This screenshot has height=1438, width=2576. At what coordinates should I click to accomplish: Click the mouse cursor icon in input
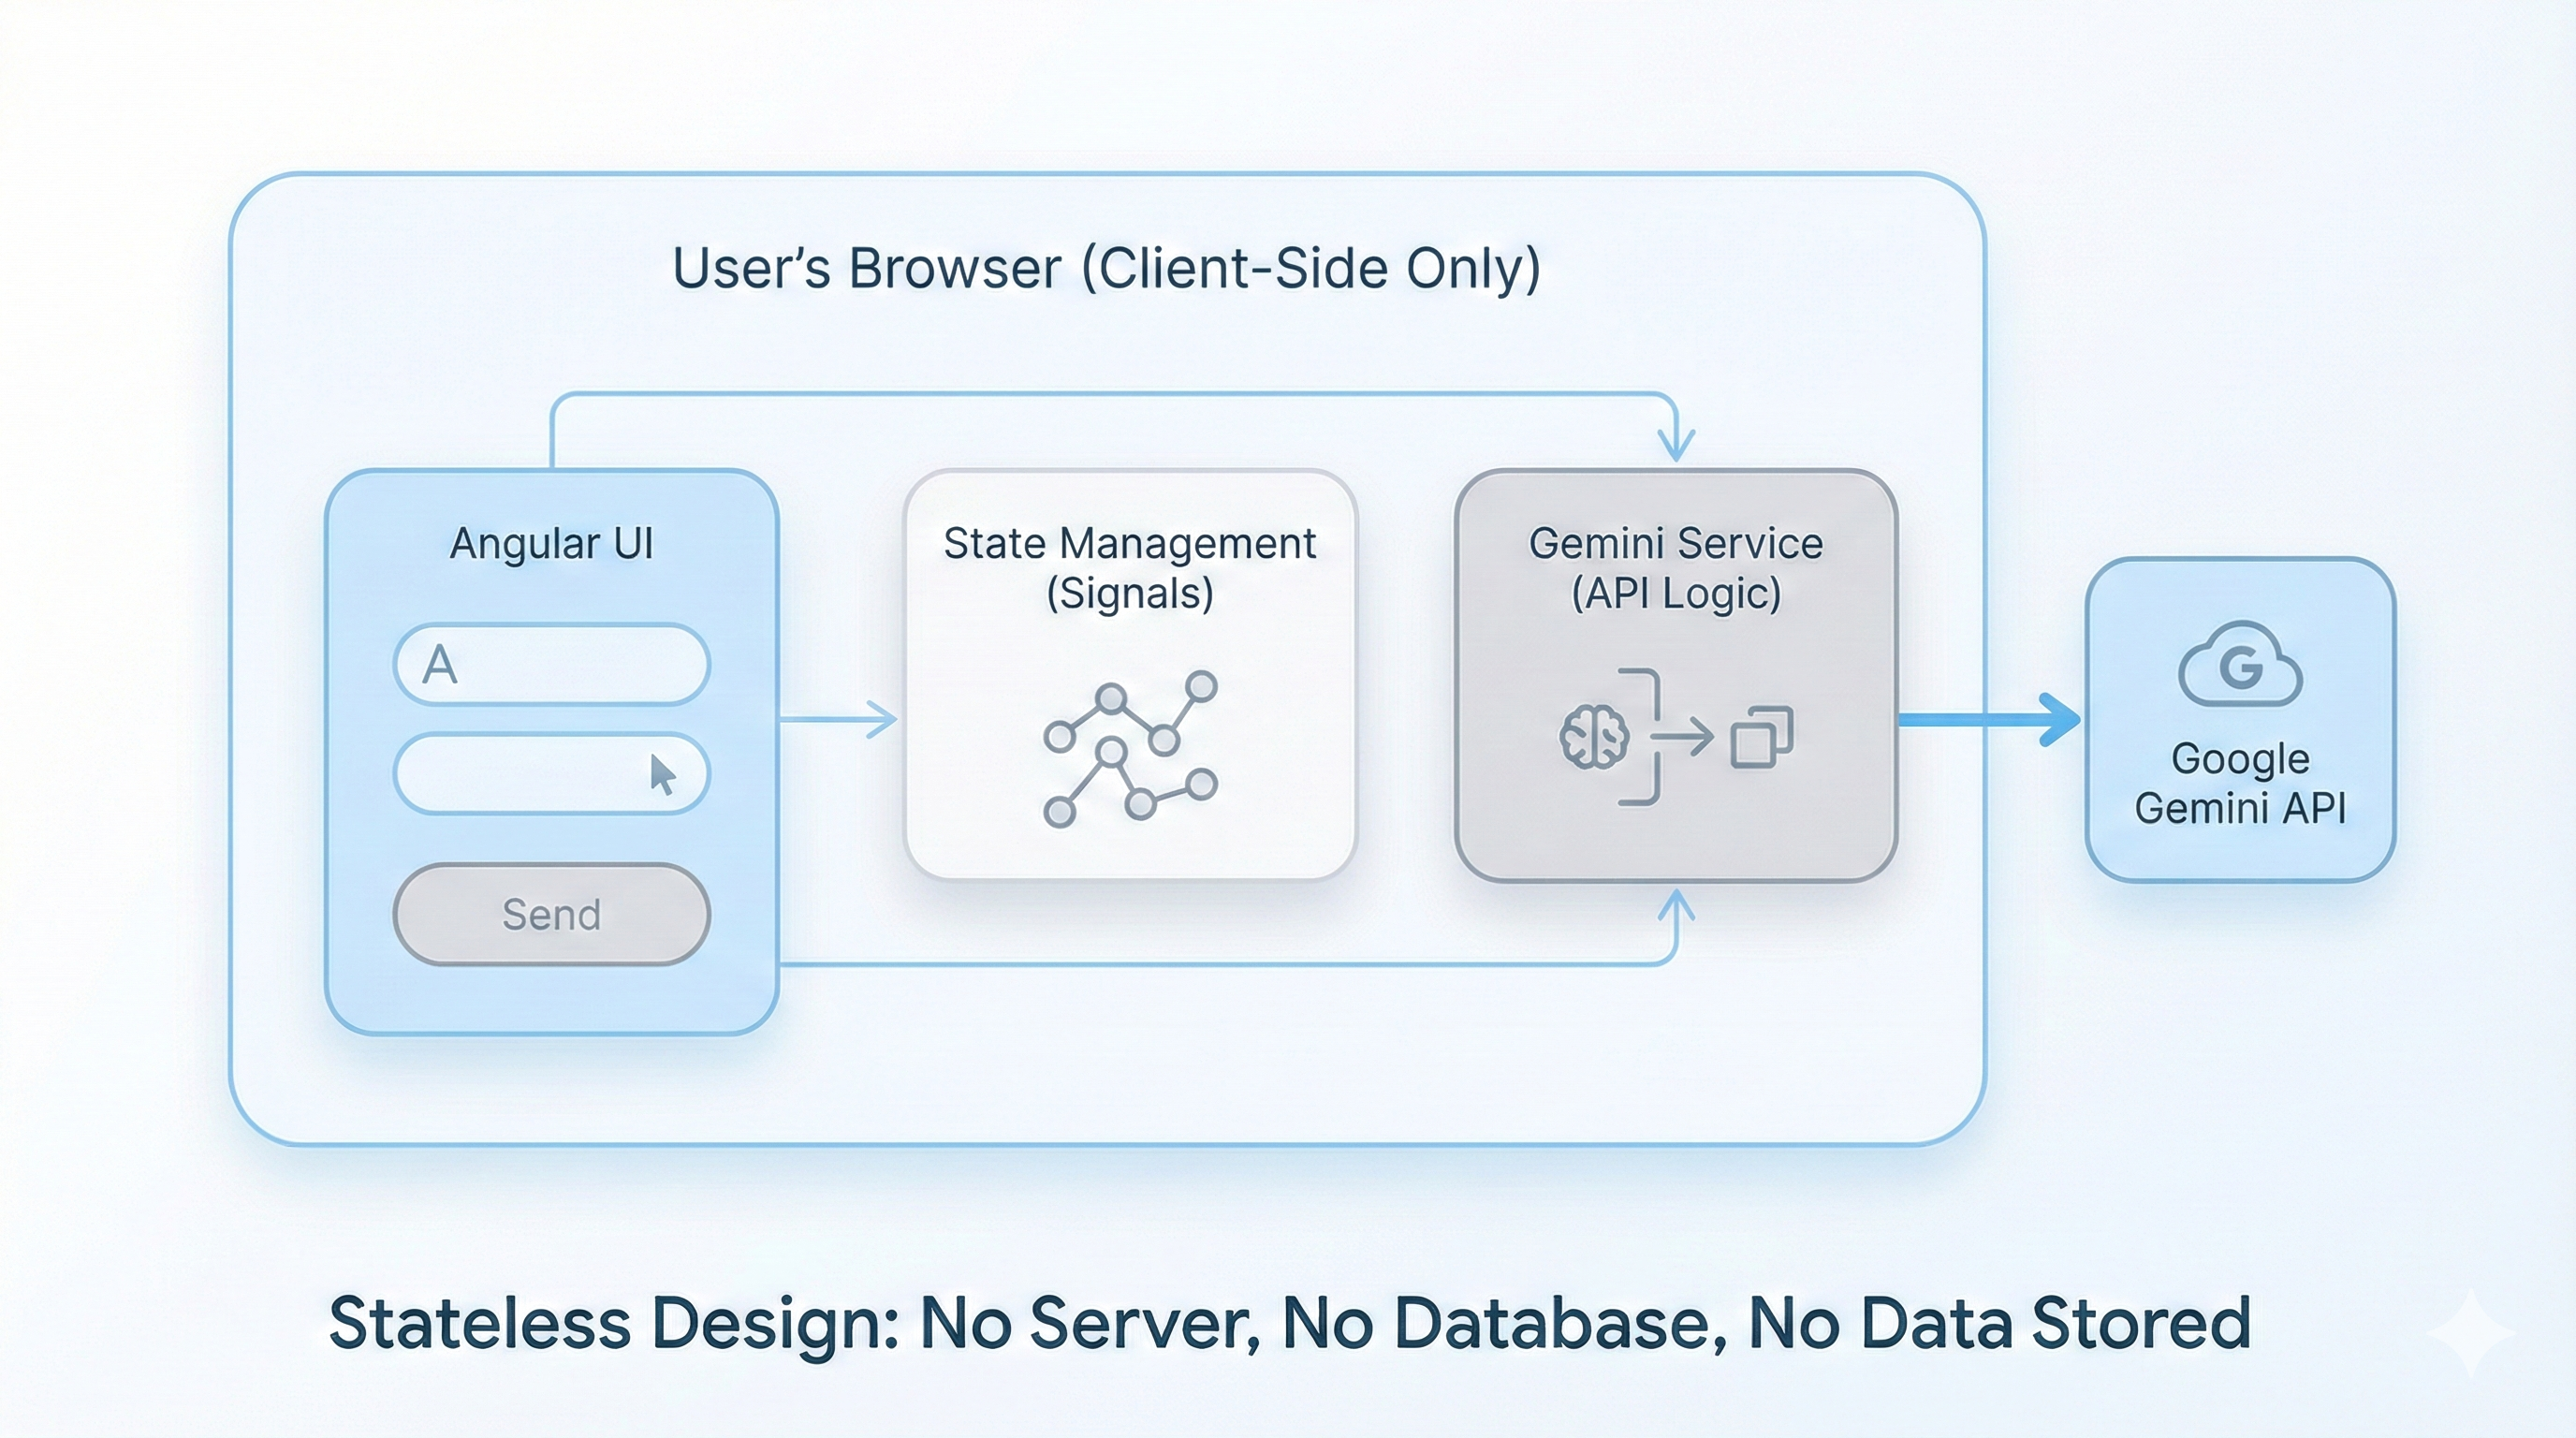[662, 775]
